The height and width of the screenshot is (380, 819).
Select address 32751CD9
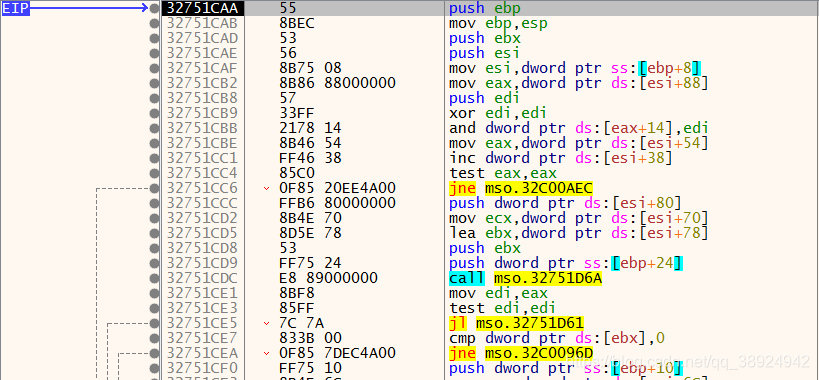(x=202, y=264)
